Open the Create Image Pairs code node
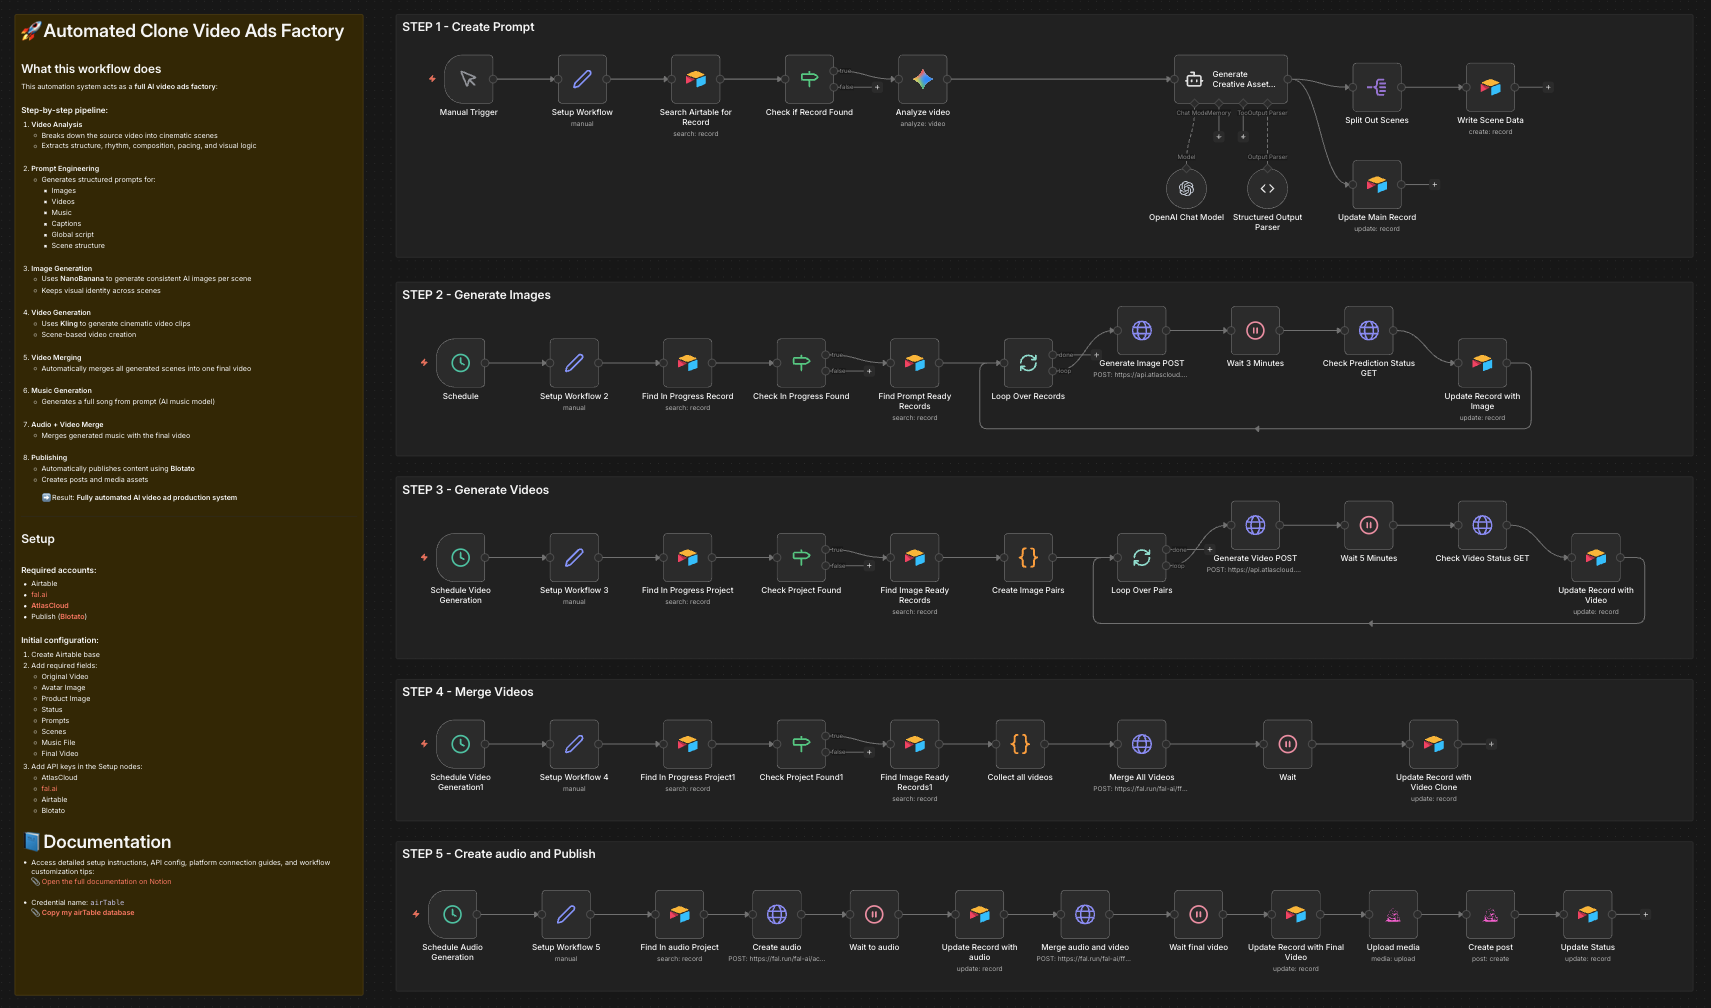1711x1008 pixels. pos(1027,559)
